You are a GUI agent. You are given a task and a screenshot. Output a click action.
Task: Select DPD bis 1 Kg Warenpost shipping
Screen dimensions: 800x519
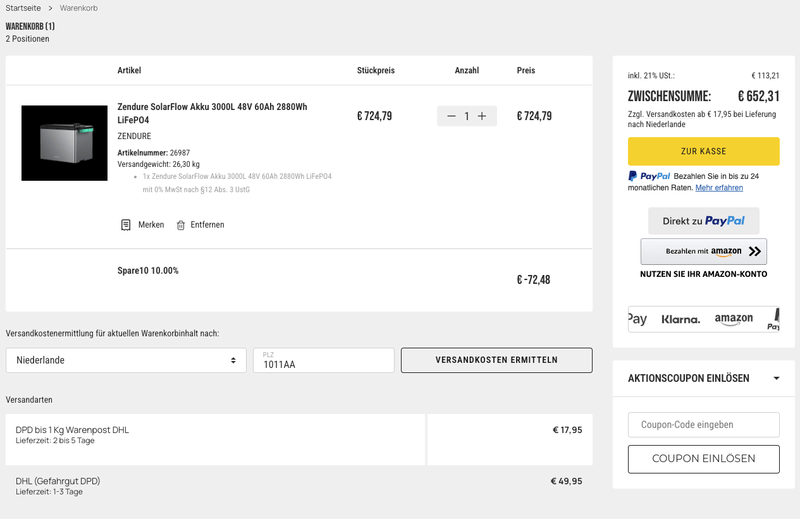299,439
